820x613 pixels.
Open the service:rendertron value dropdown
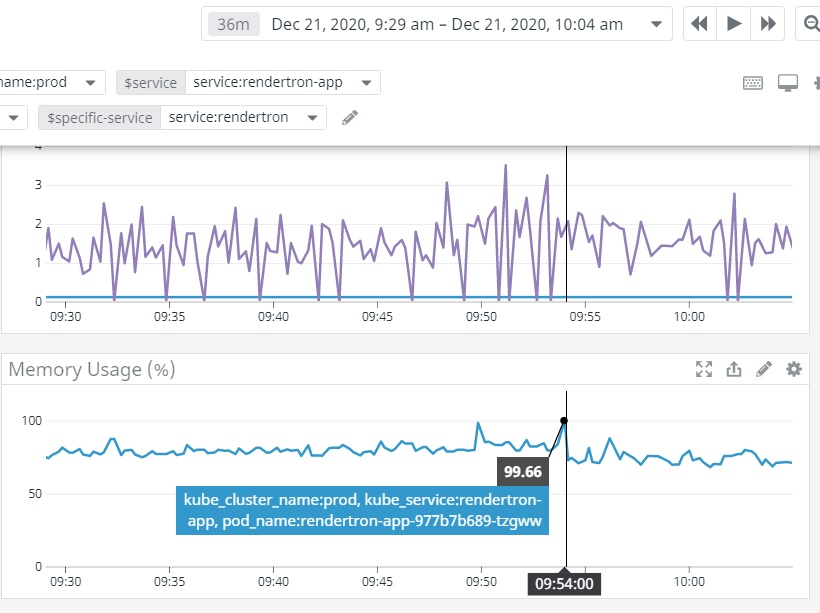[x=312, y=118]
